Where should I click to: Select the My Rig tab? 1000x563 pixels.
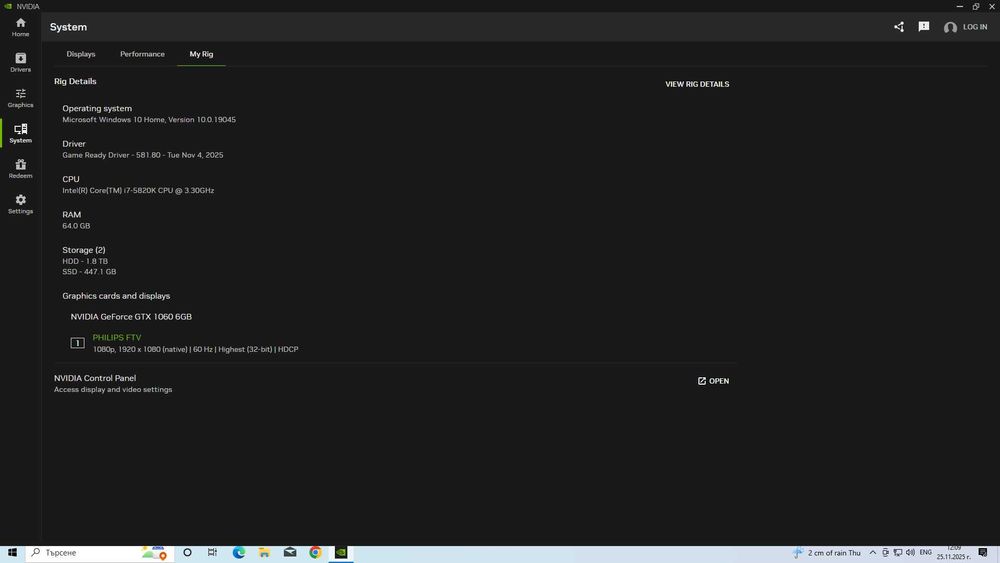[201, 54]
